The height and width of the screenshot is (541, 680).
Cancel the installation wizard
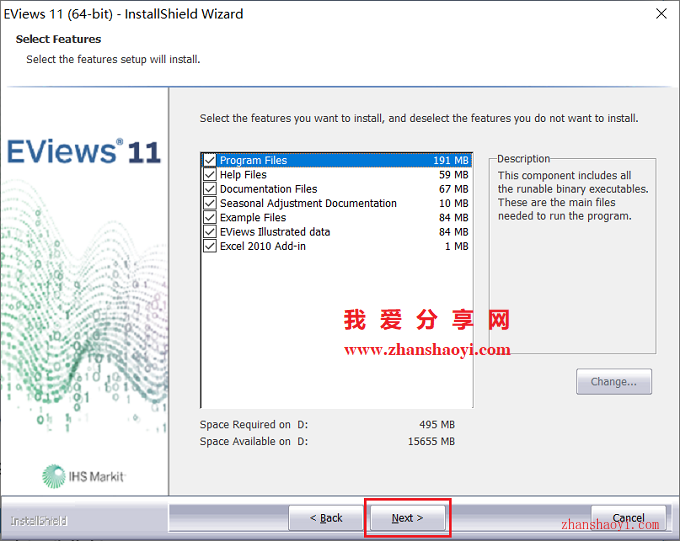pos(628,518)
